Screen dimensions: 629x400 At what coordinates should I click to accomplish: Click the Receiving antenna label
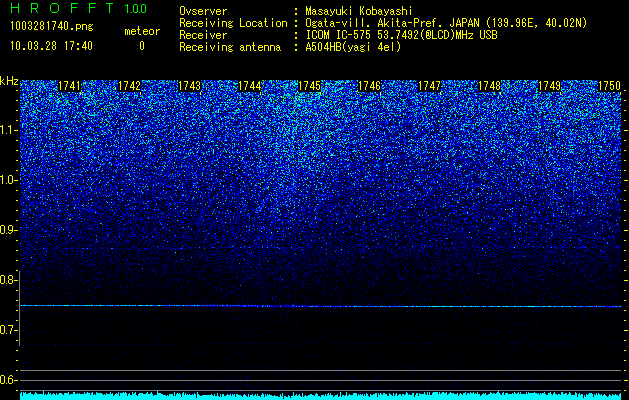pos(230,47)
